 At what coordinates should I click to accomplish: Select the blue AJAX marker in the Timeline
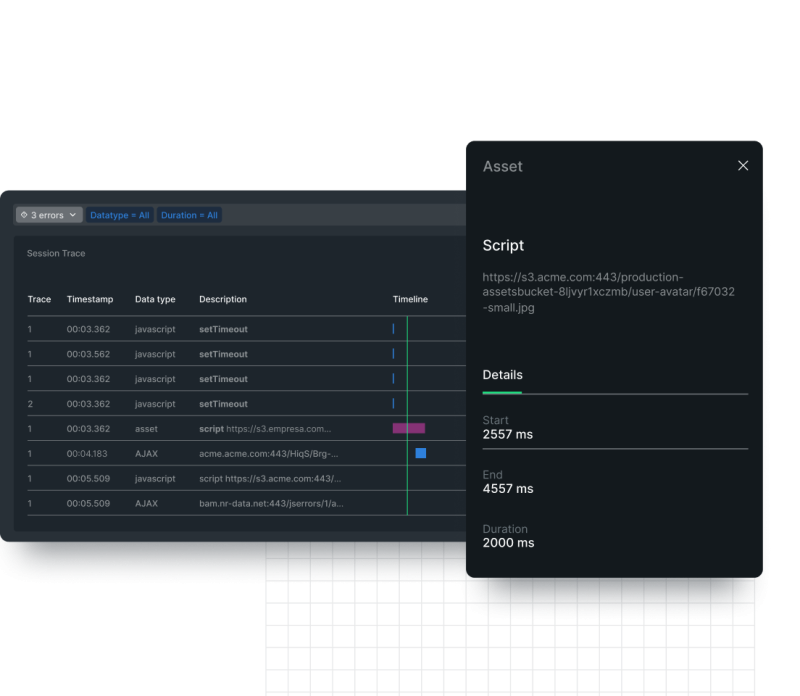pyautogui.click(x=421, y=453)
